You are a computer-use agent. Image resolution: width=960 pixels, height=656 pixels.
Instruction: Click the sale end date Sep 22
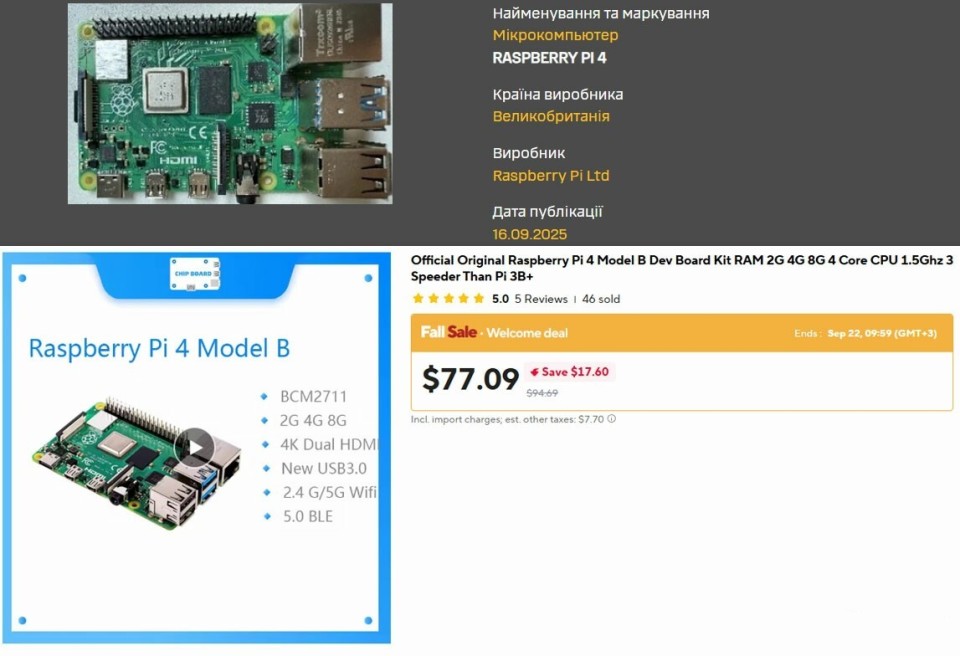tap(882, 333)
